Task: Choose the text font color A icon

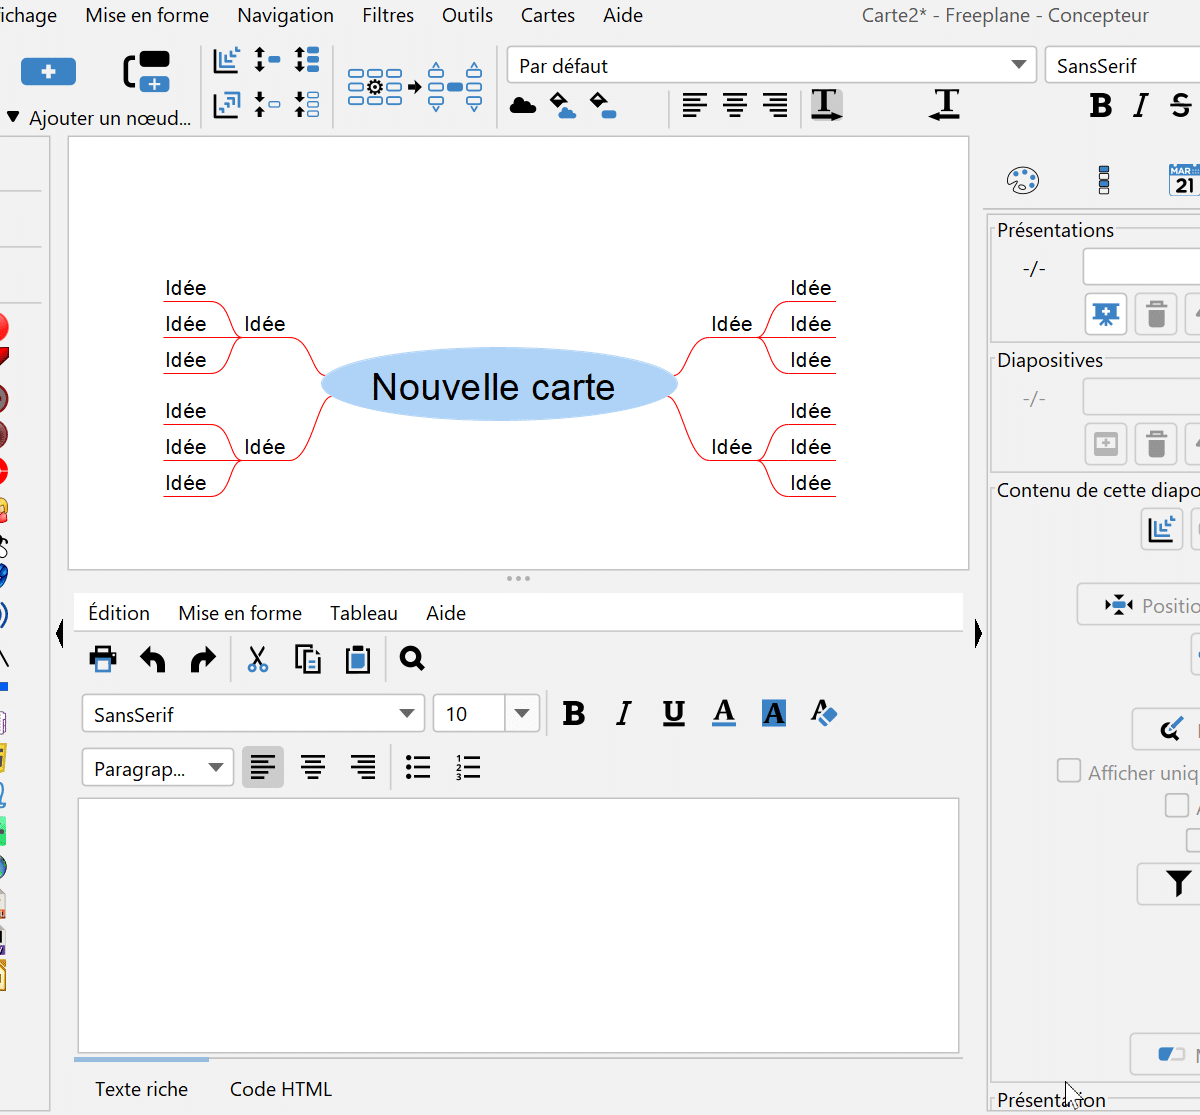Action: pyautogui.click(x=724, y=714)
